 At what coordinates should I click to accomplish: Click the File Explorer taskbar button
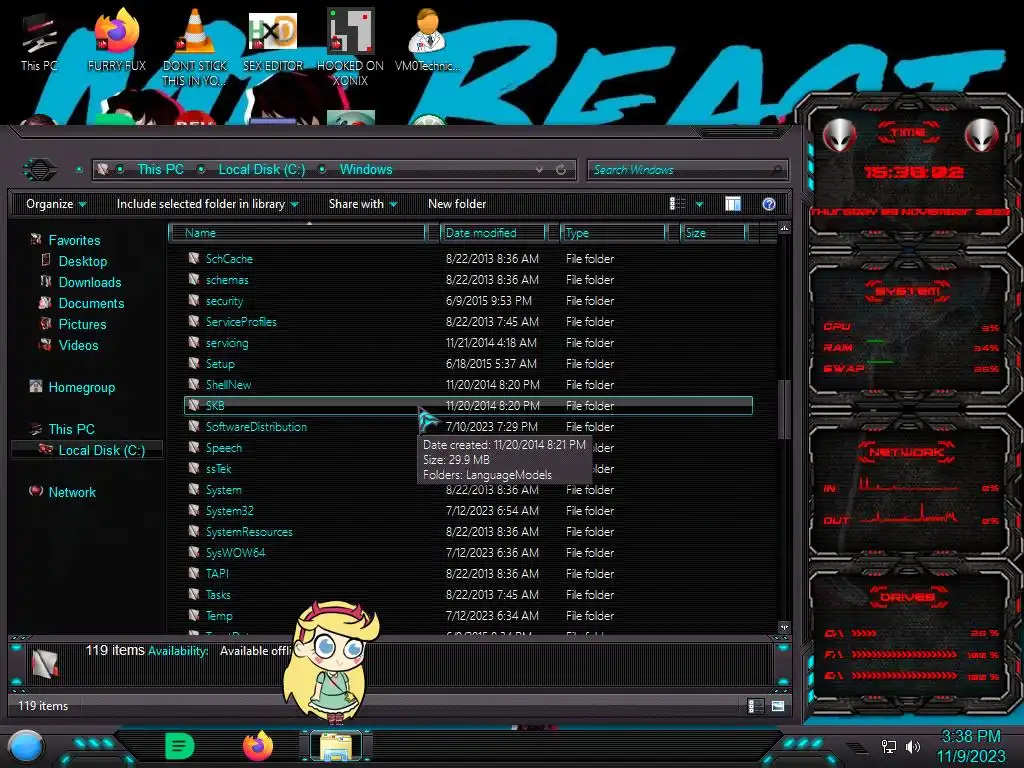click(x=336, y=746)
